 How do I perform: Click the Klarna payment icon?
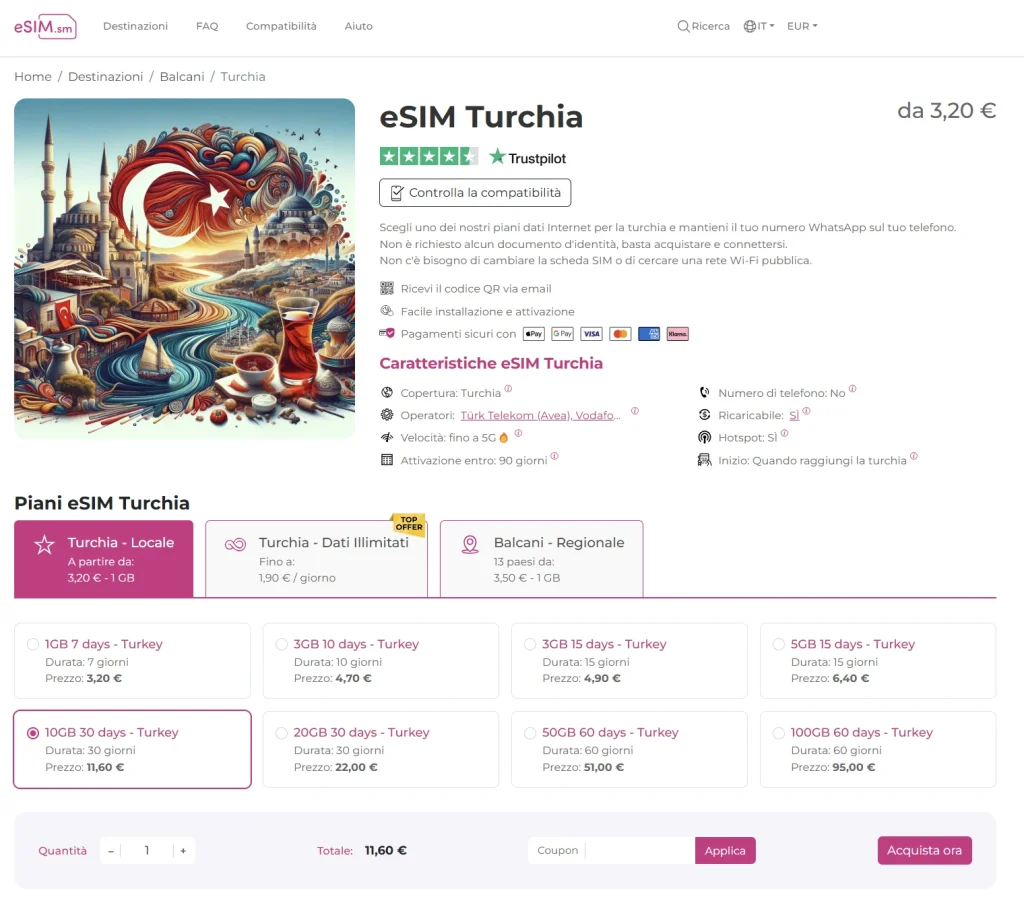pos(677,334)
